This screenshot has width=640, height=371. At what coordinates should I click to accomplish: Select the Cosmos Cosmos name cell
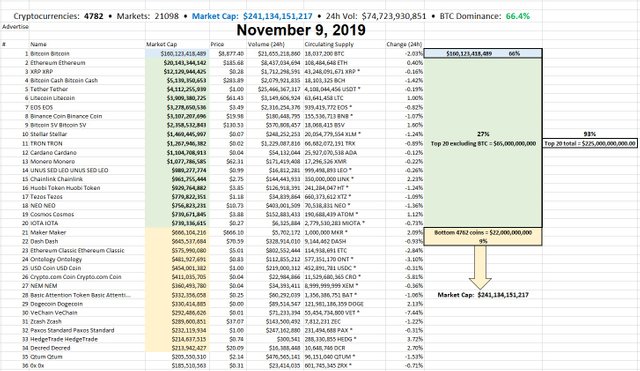tap(52, 214)
